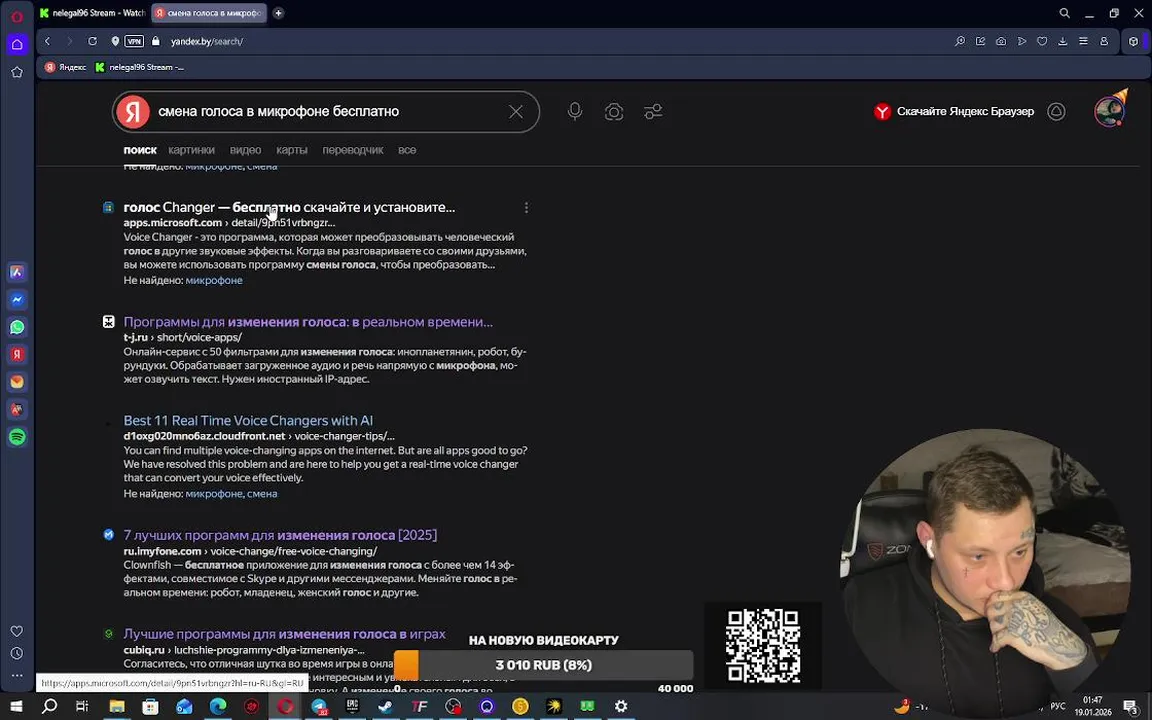The width and height of the screenshot is (1152, 720).
Task: Open Yandex image search camera icon
Action: (x=614, y=112)
